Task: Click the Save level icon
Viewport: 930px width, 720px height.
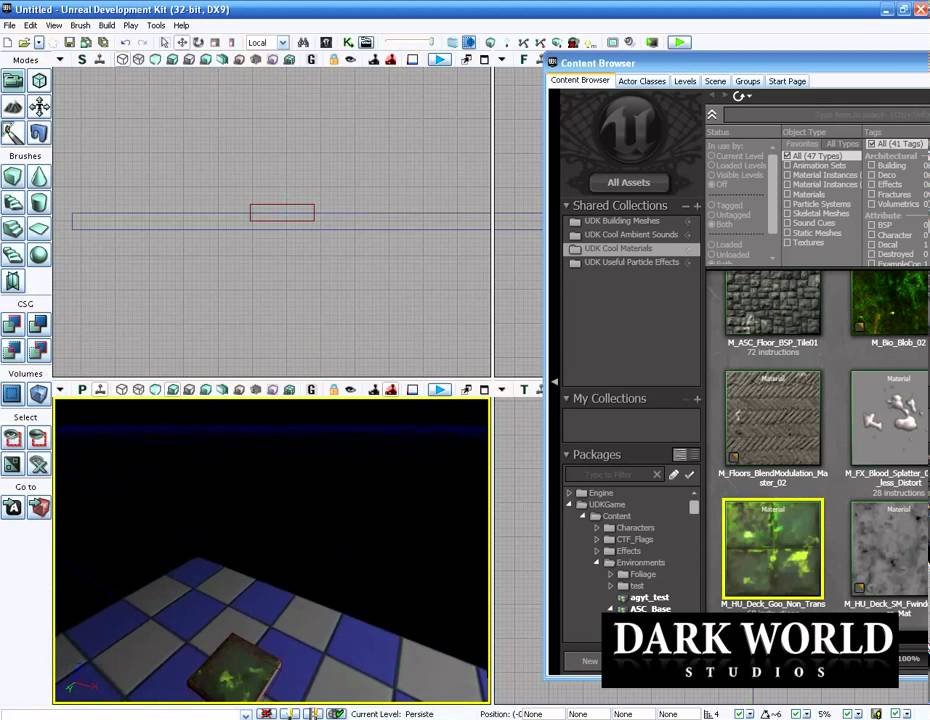Action: point(69,42)
